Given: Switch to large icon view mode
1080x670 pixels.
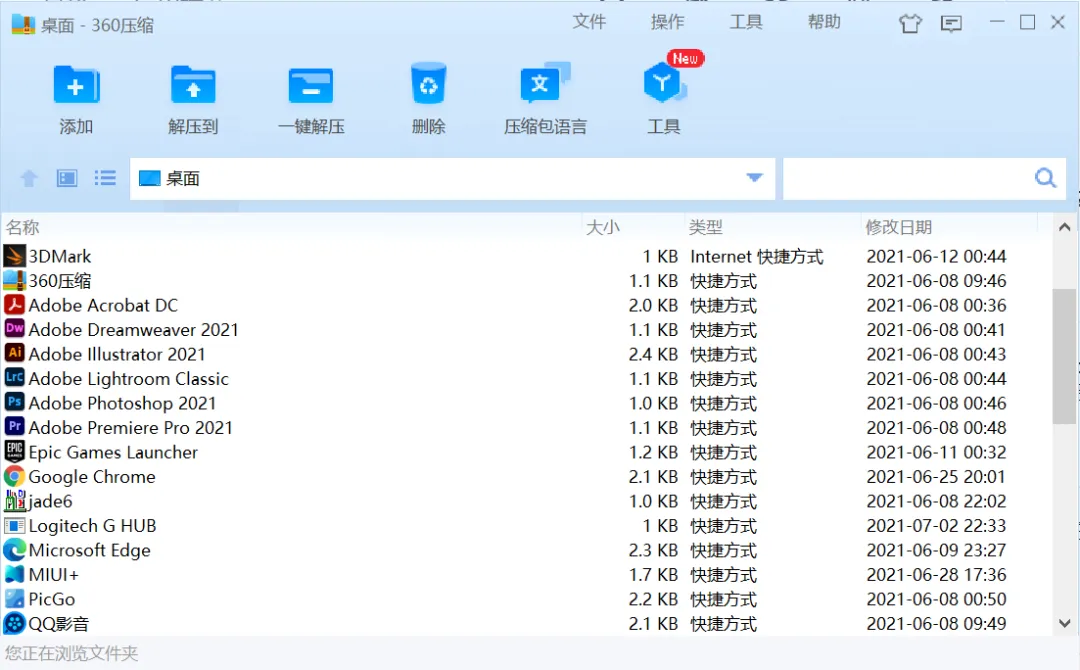Looking at the screenshot, I should click(67, 178).
